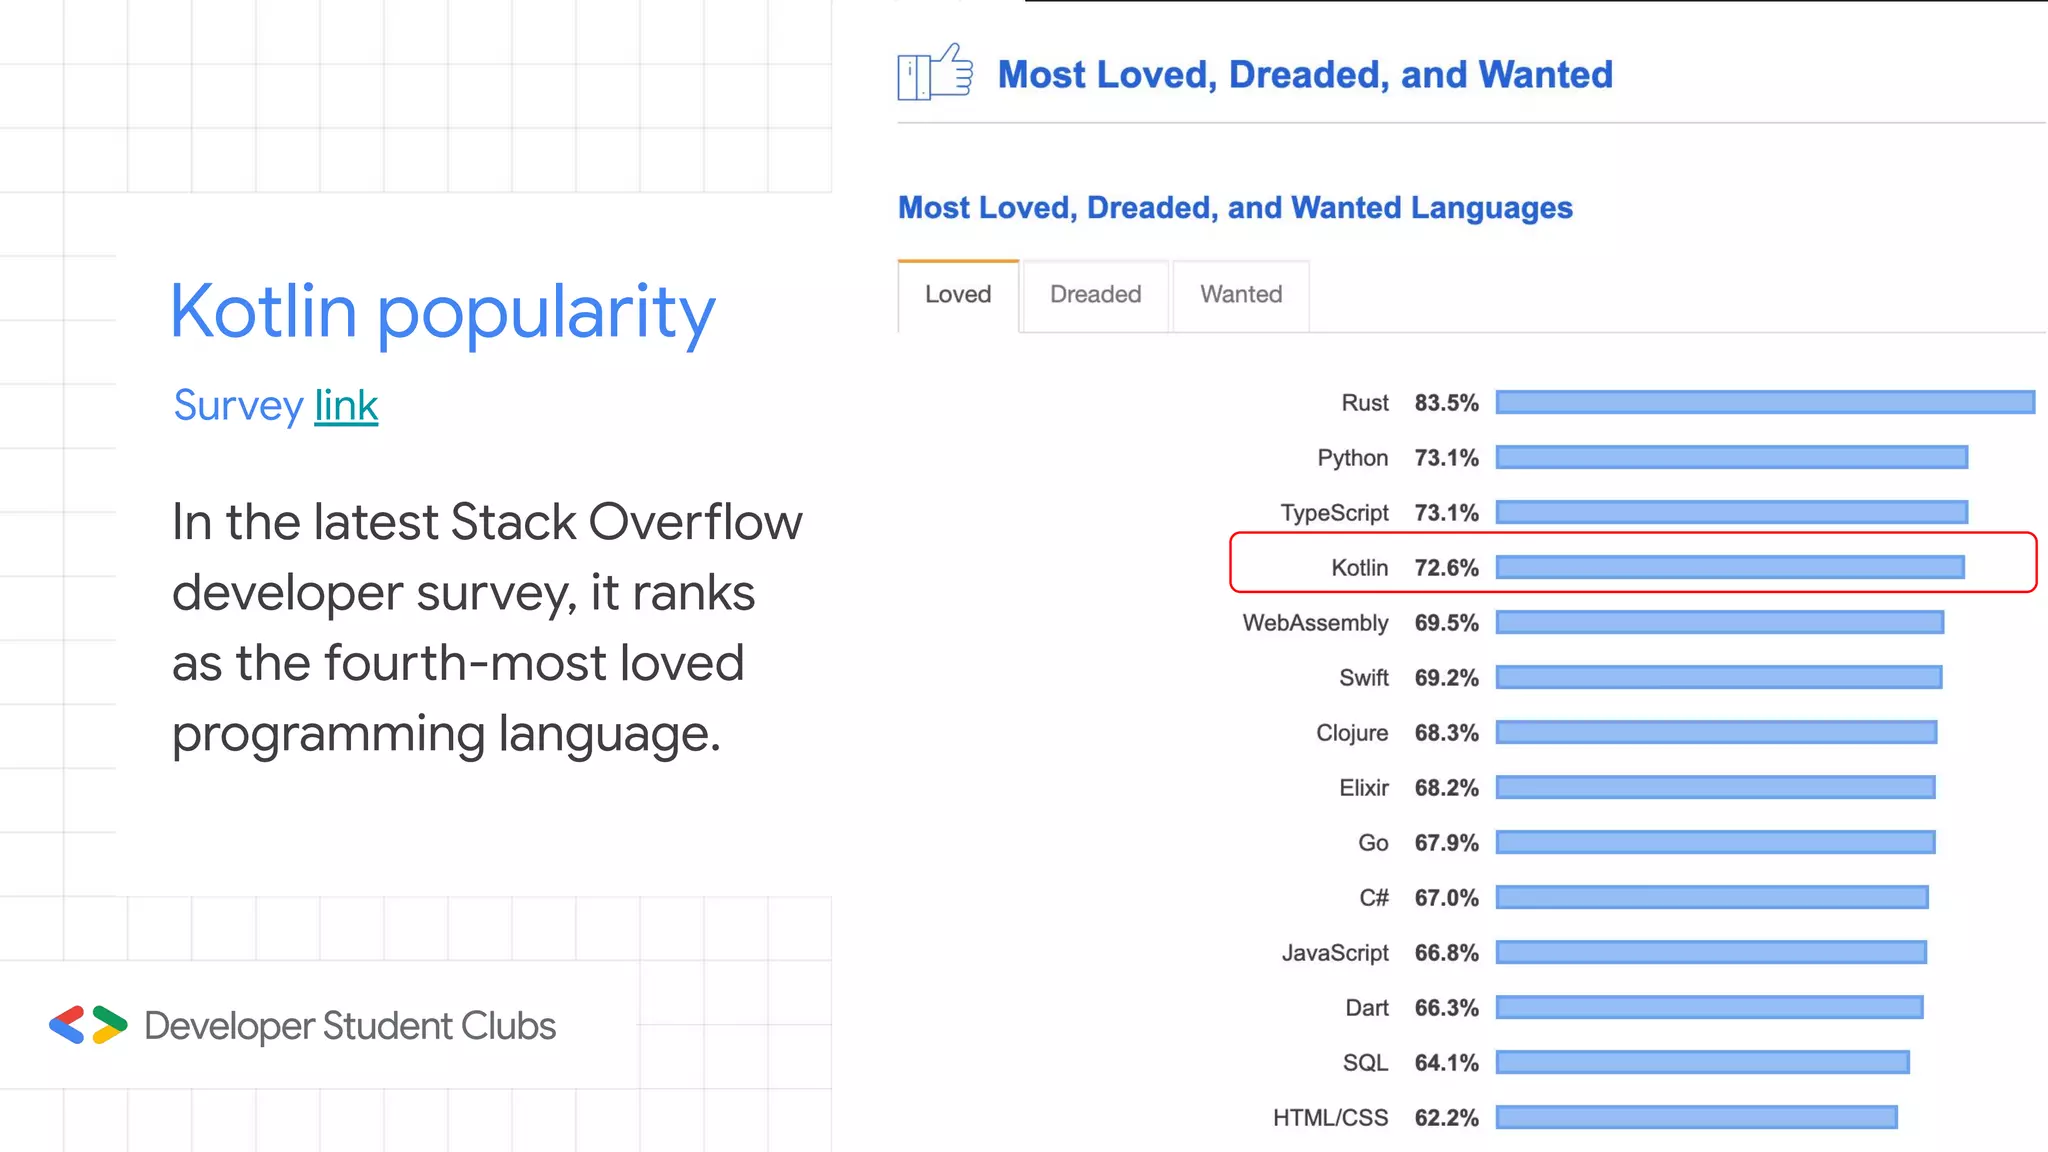Image resolution: width=2048 pixels, height=1152 pixels.
Task: Click the C# 67.0% bar
Action: point(1712,897)
